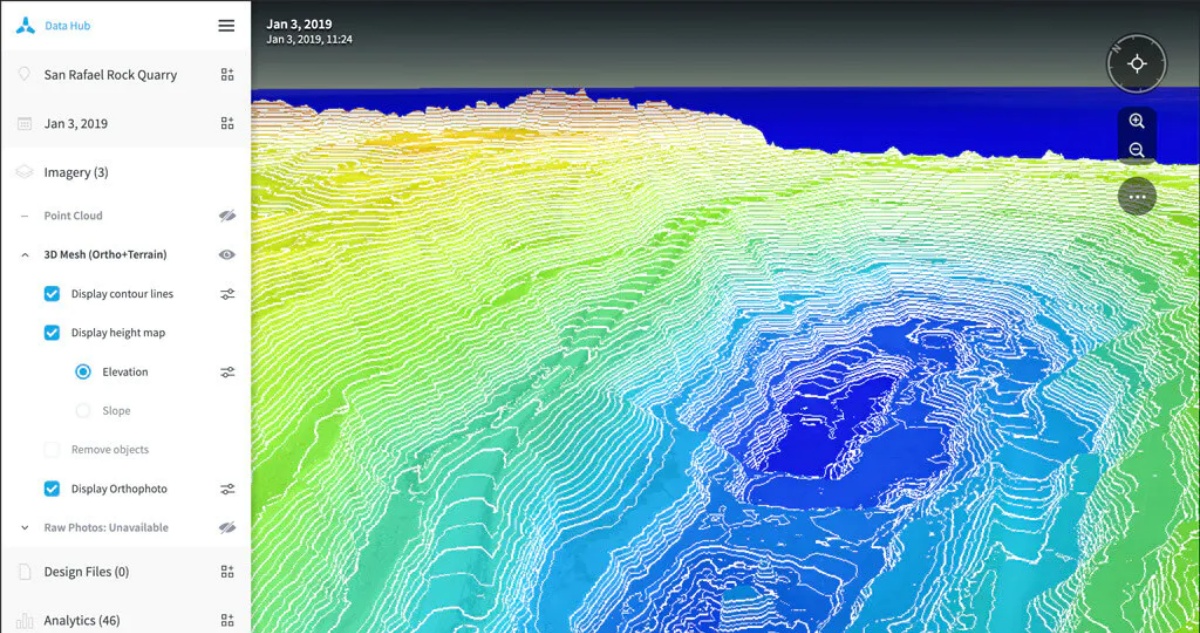Open the hamburger menu in Data Hub header
Image resolution: width=1200 pixels, height=633 pixels.
[x=227, y=26]
